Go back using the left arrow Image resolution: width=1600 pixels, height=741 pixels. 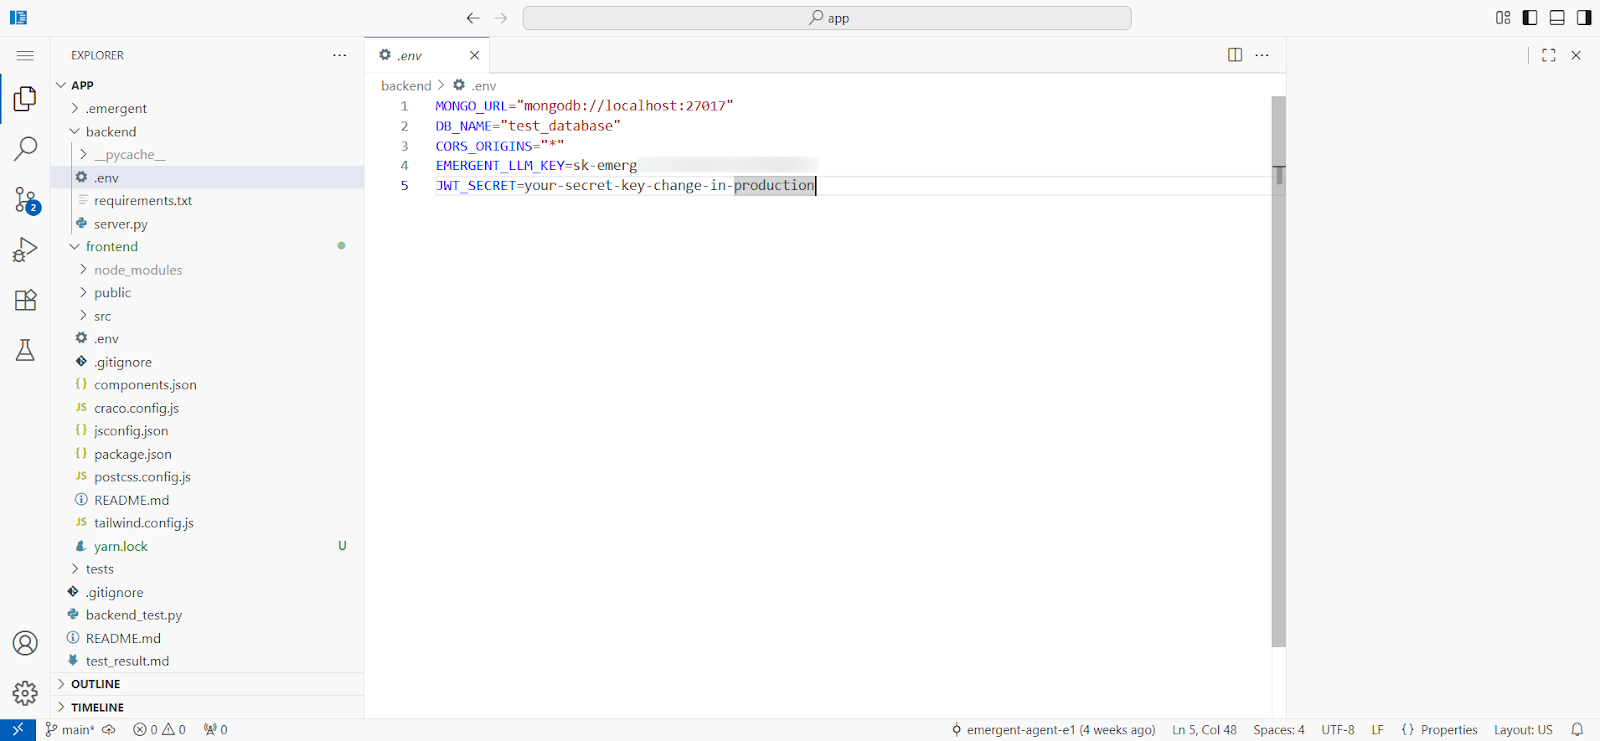tap(473, 18)
